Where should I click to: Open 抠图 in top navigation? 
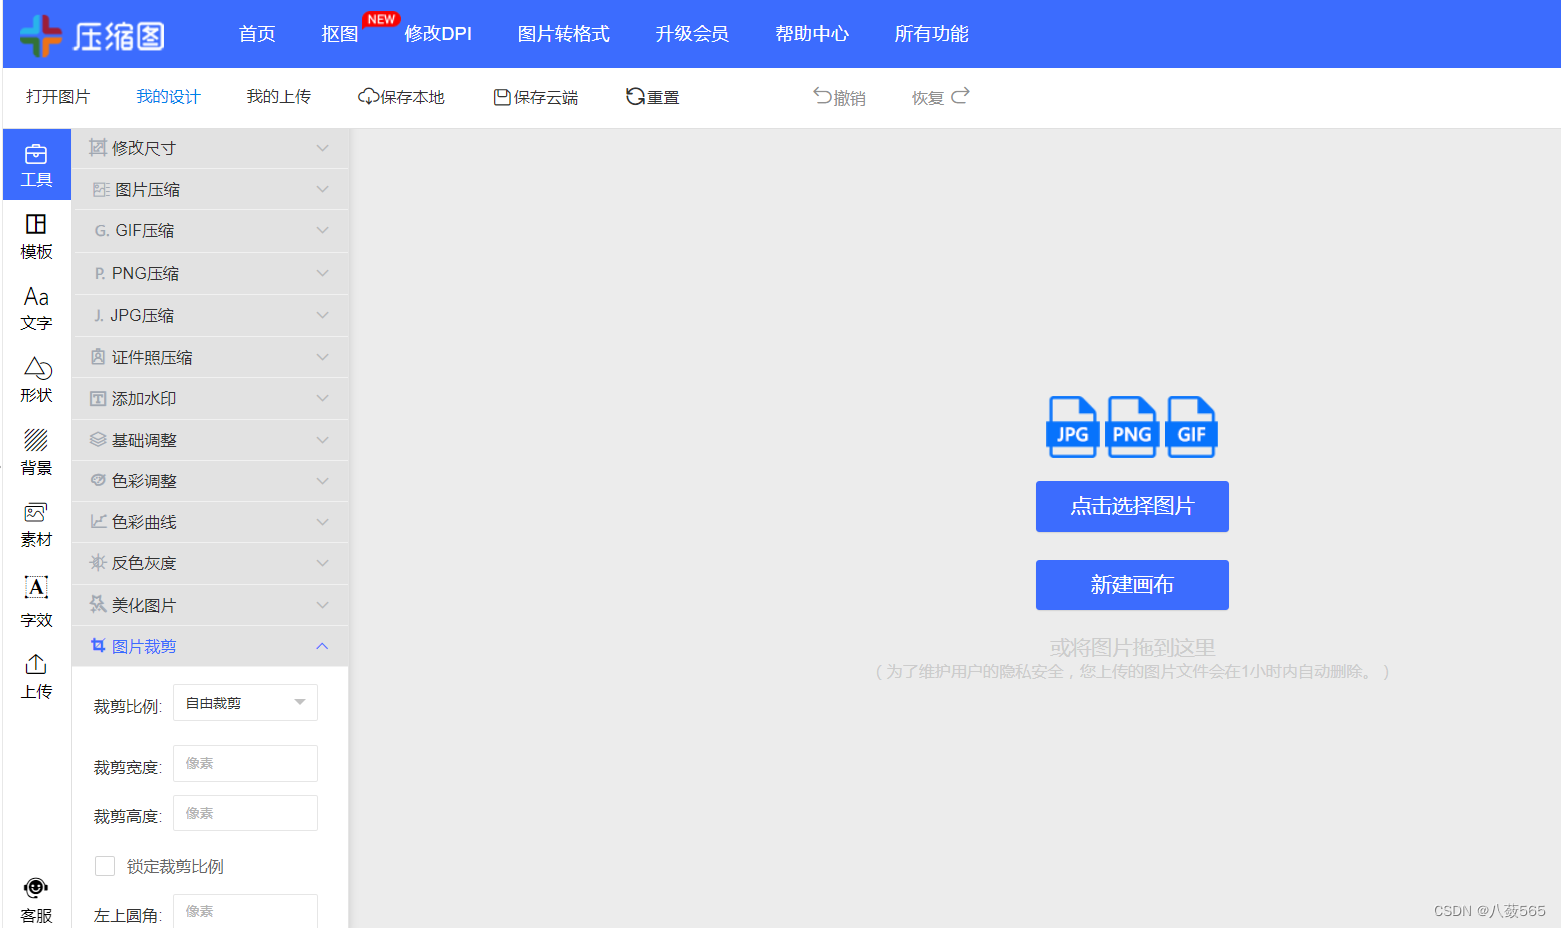340,34
